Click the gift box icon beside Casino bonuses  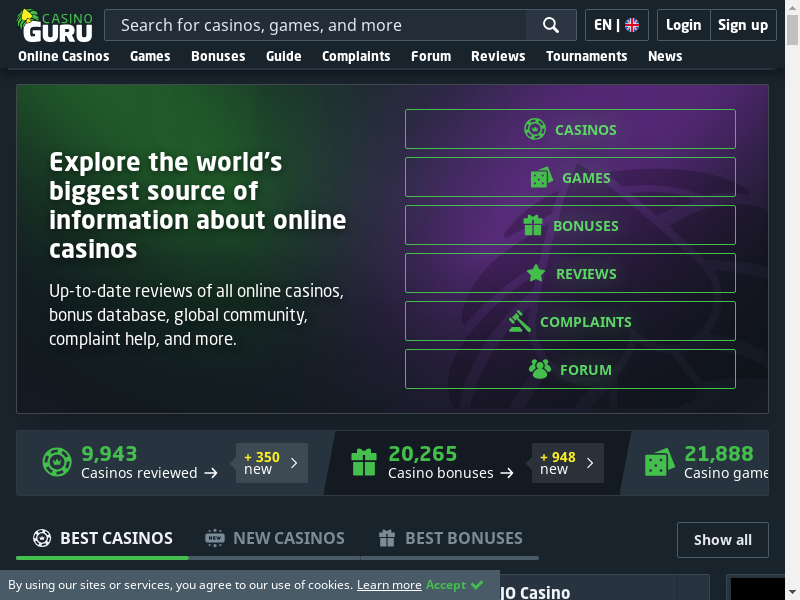tap(364, 462)
